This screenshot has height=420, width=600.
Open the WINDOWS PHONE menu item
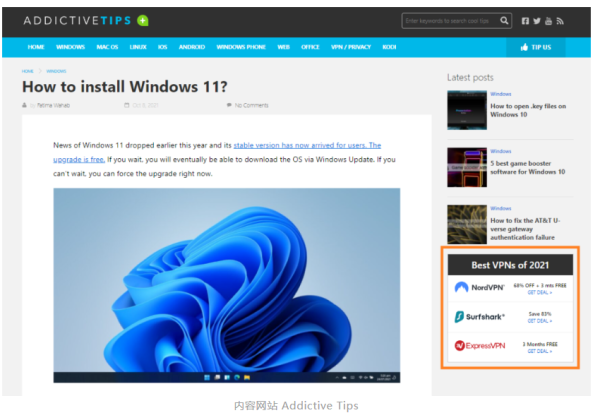241,47
